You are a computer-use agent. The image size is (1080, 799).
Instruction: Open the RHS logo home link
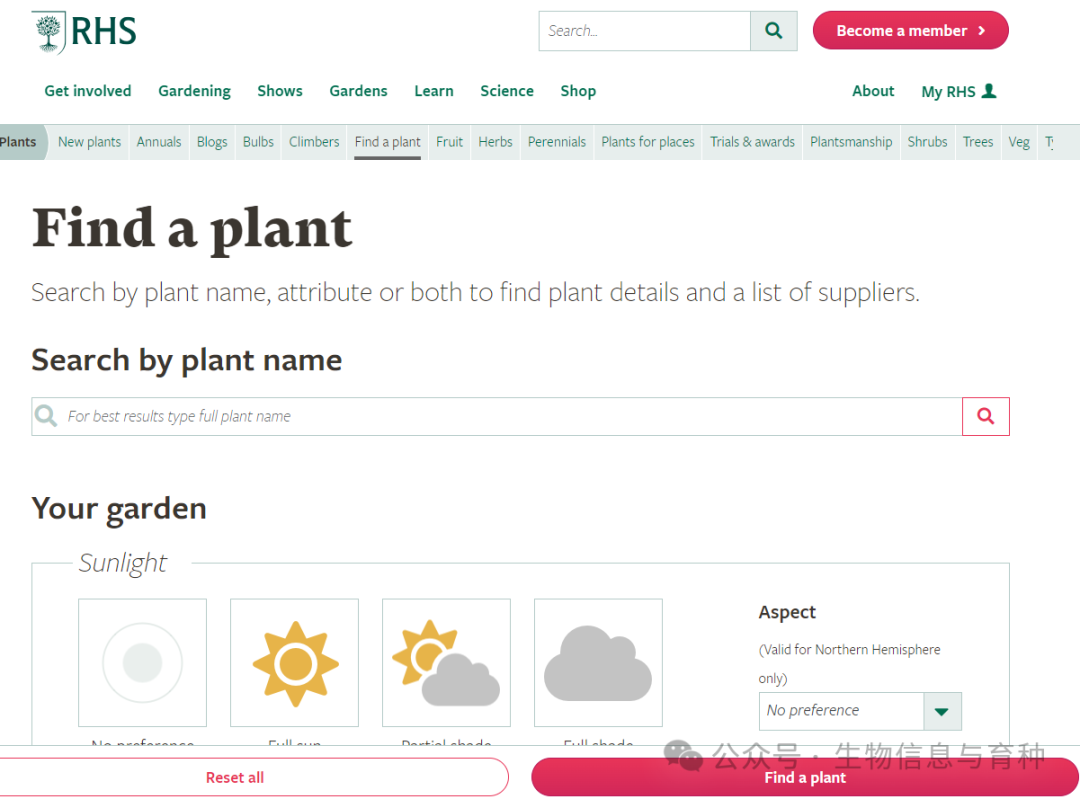click(x=85, y=32)
